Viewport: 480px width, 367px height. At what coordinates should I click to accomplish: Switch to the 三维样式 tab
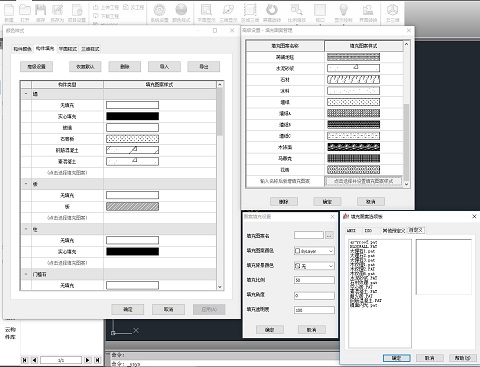[90, 49]
